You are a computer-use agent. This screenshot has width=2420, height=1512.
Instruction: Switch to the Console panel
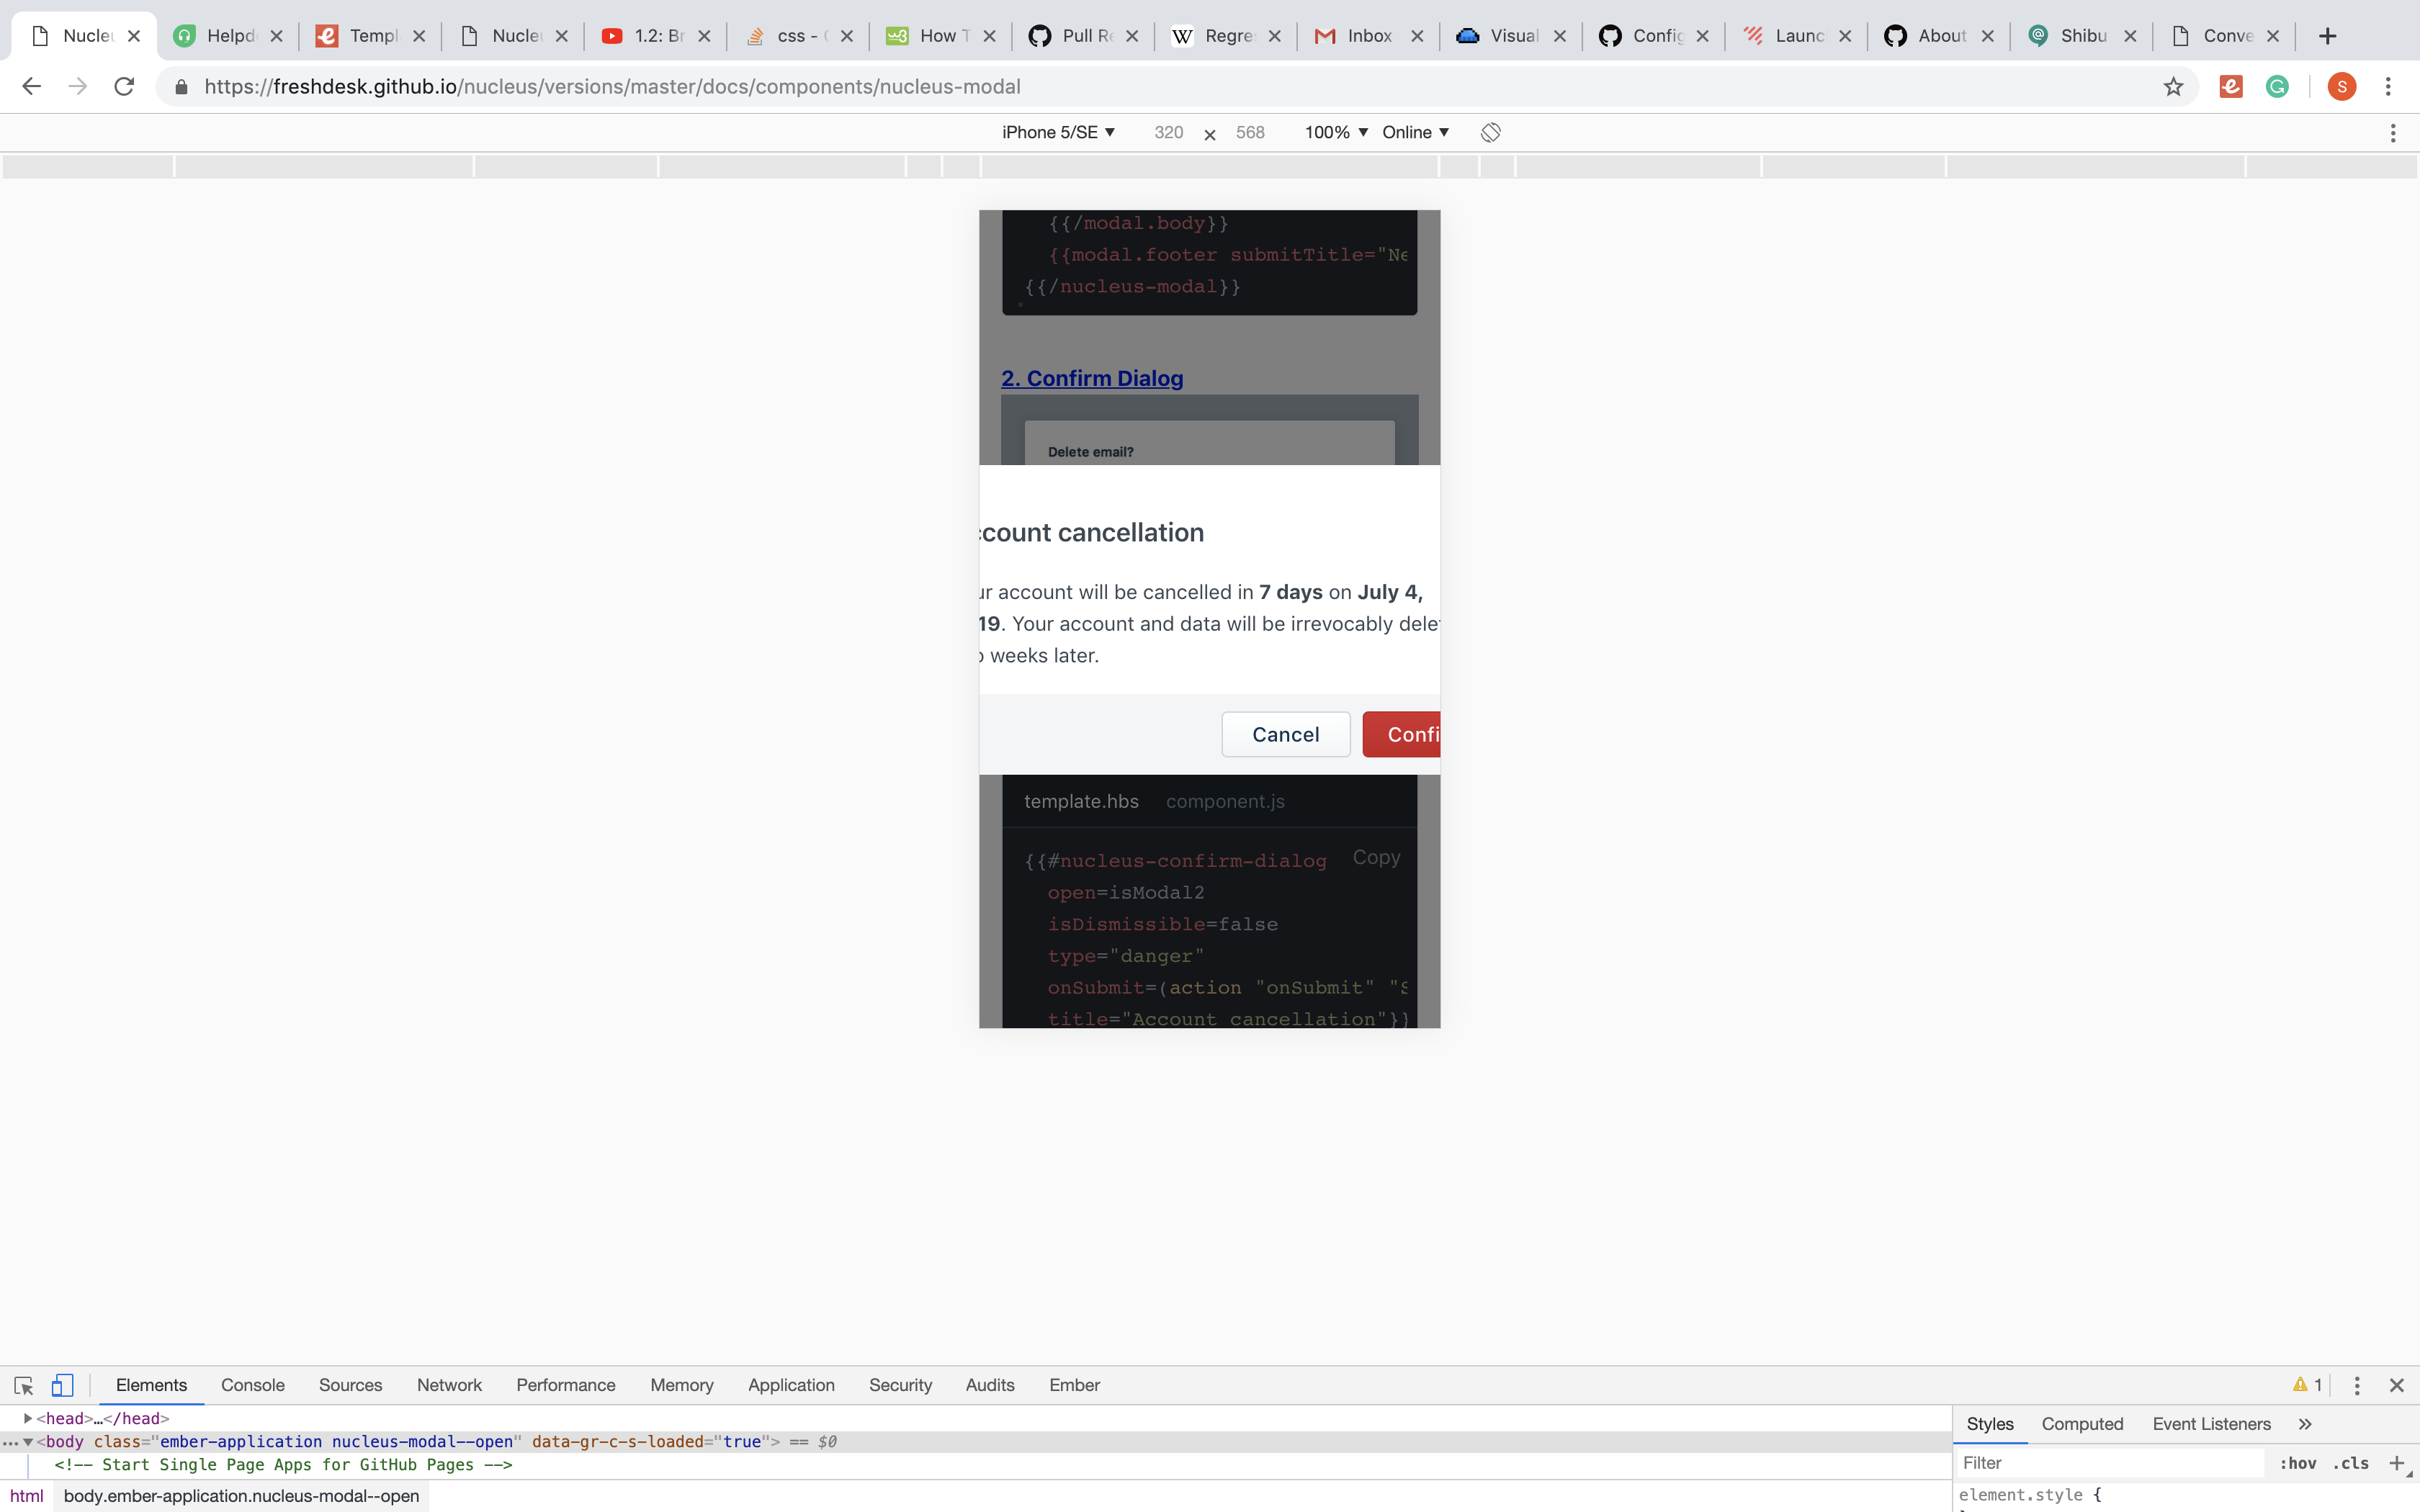pyautogui.click(x=252, y=1385)
